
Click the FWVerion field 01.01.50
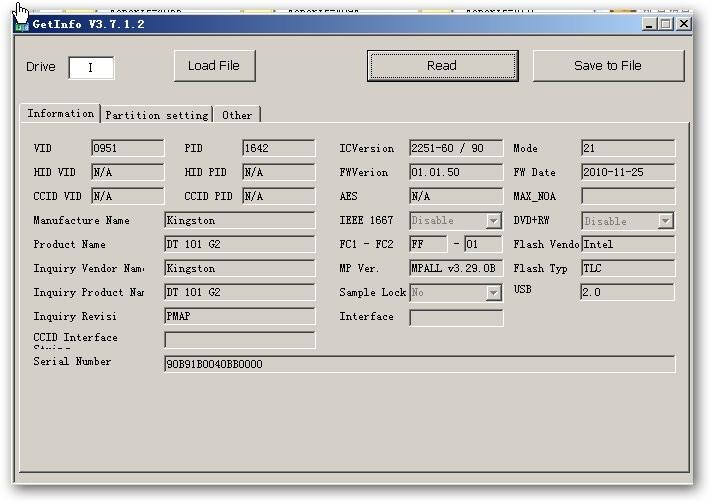(x=456, y=172)
